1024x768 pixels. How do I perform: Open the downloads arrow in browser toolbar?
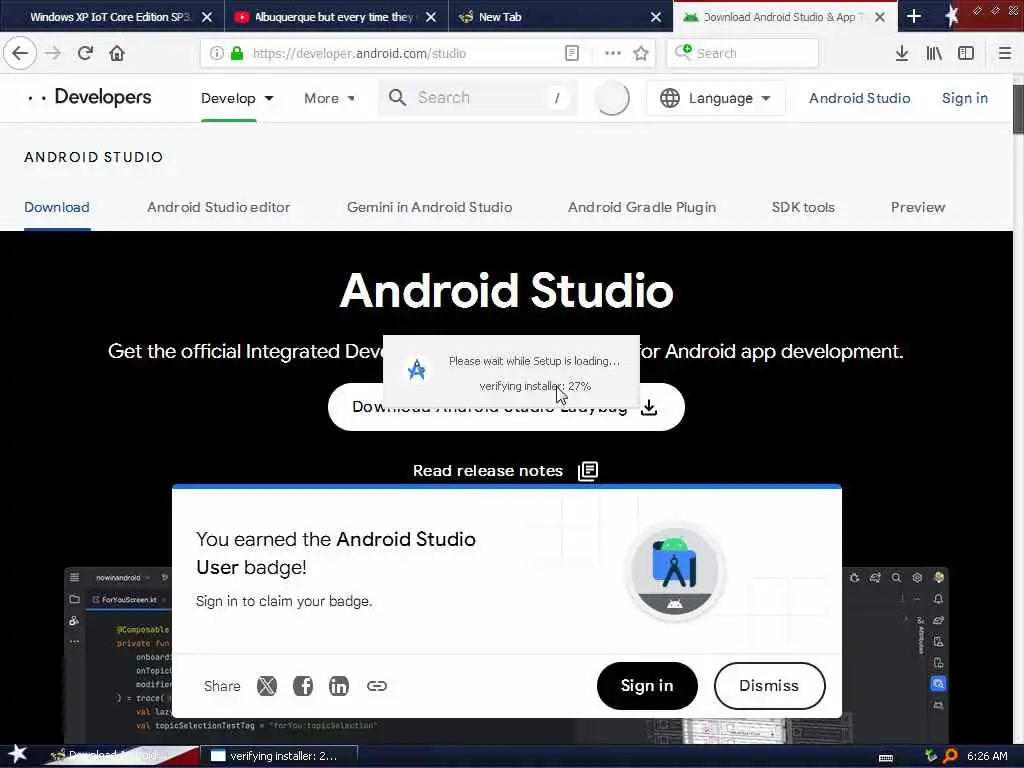click(x=902, y=53)
